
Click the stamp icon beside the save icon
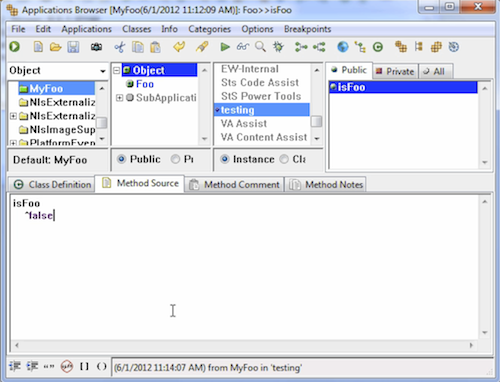96,47
